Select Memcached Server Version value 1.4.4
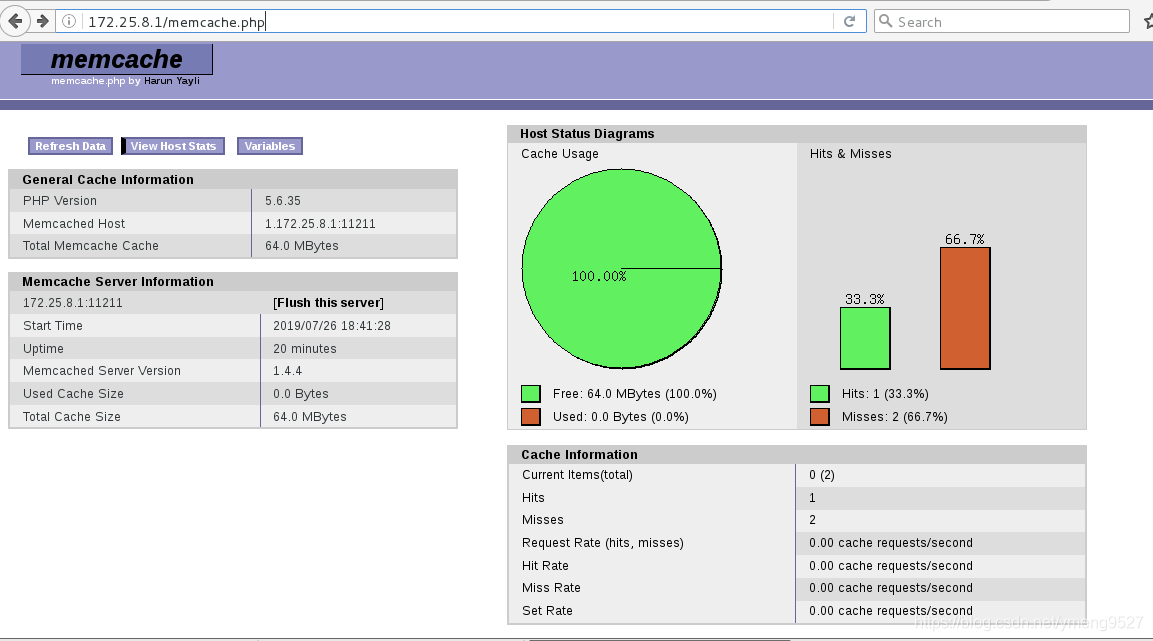The width and height of the screenshot is (1153, 641). [x=288, y=370]
